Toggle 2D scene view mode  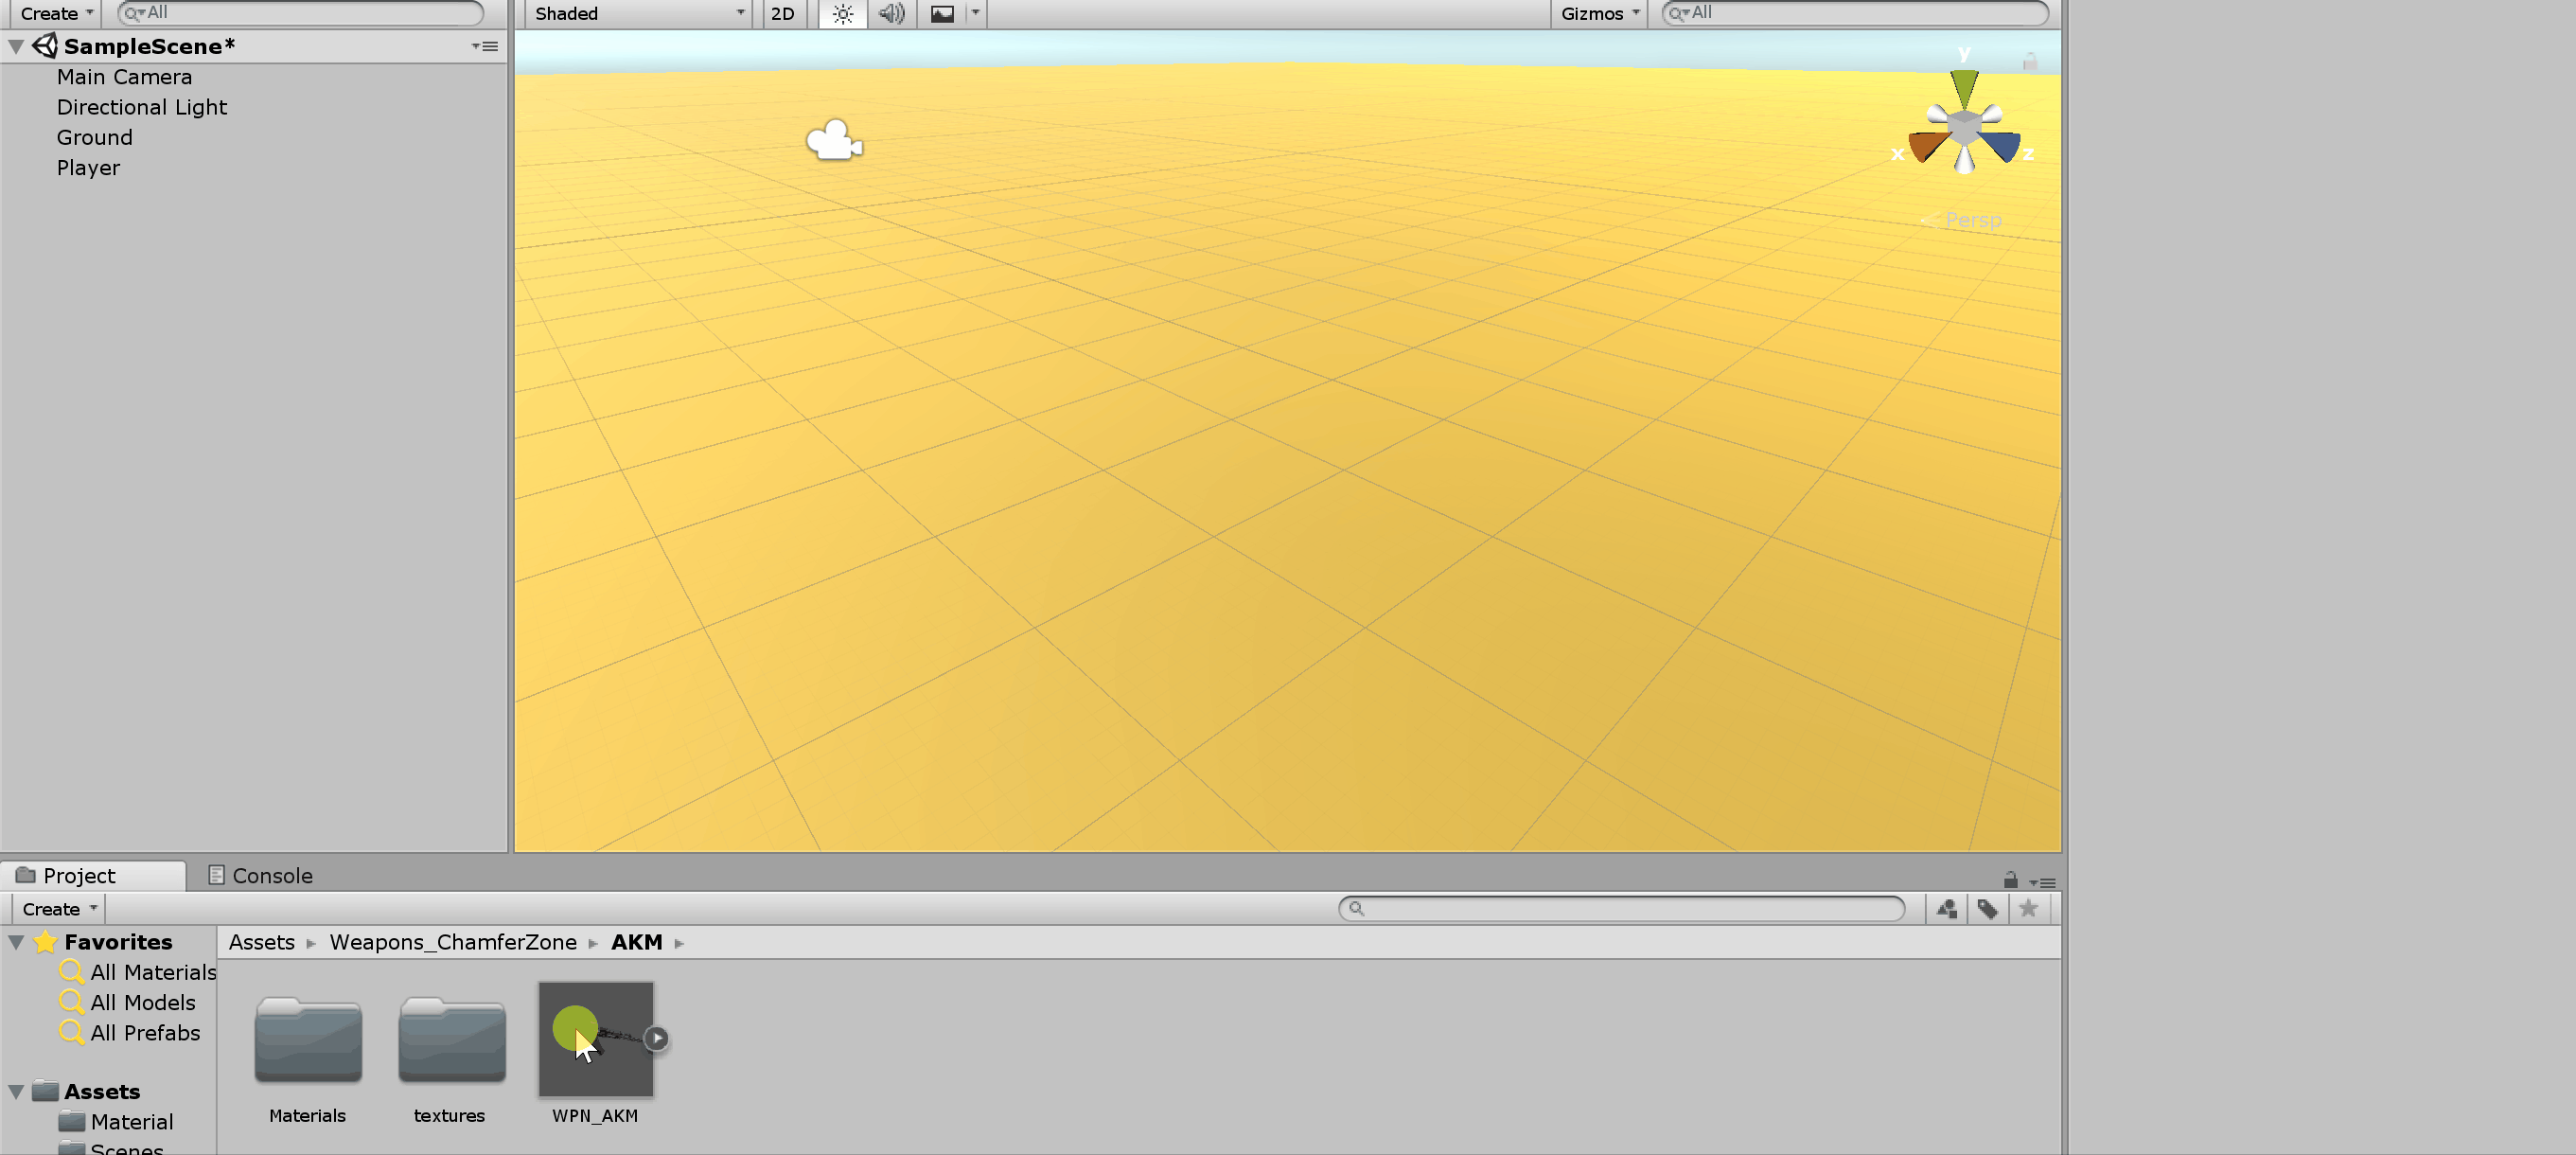click(782, 14)
